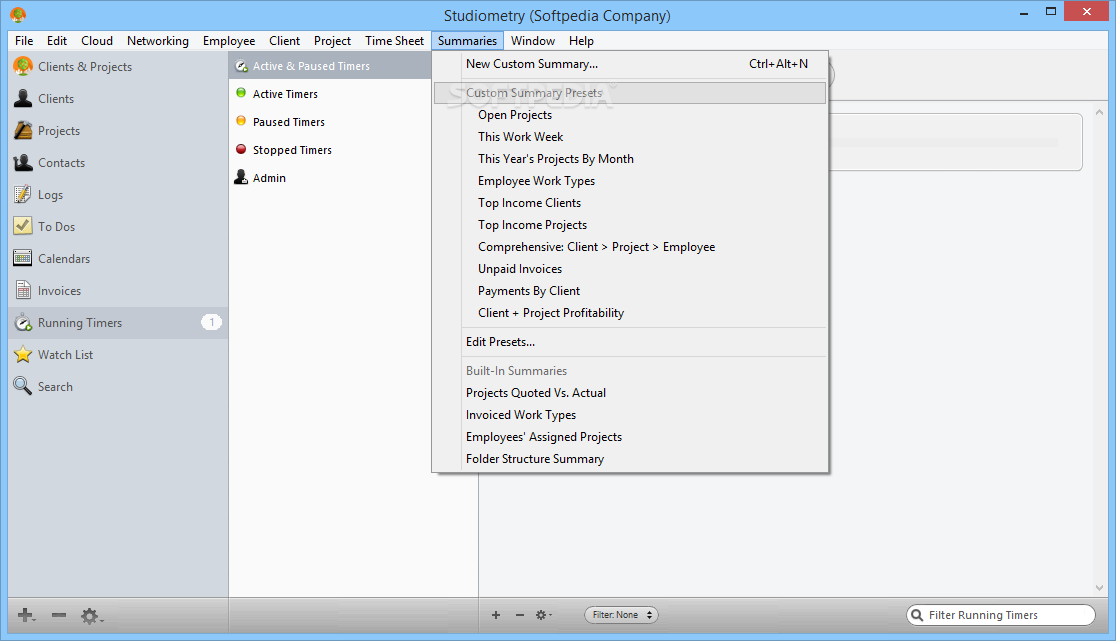Select the Calendars label in sidebar
This screenshot has height=641, width=1116.
tap(64, 259)
